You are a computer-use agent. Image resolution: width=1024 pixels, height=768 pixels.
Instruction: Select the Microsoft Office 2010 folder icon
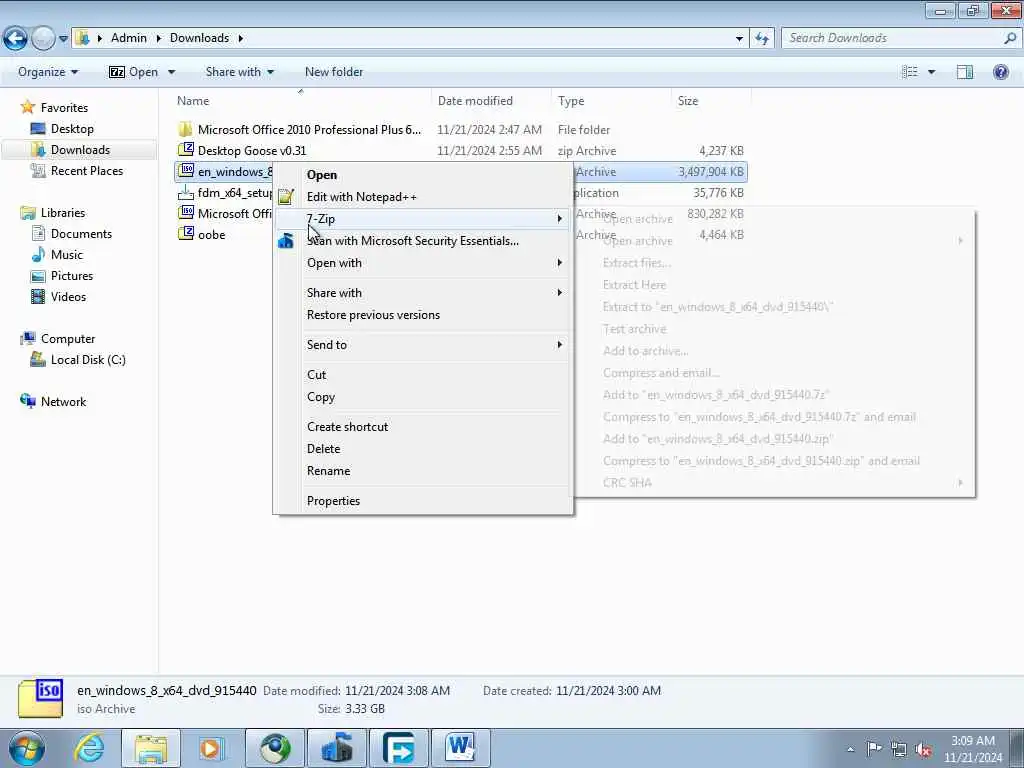pos(186,129)
